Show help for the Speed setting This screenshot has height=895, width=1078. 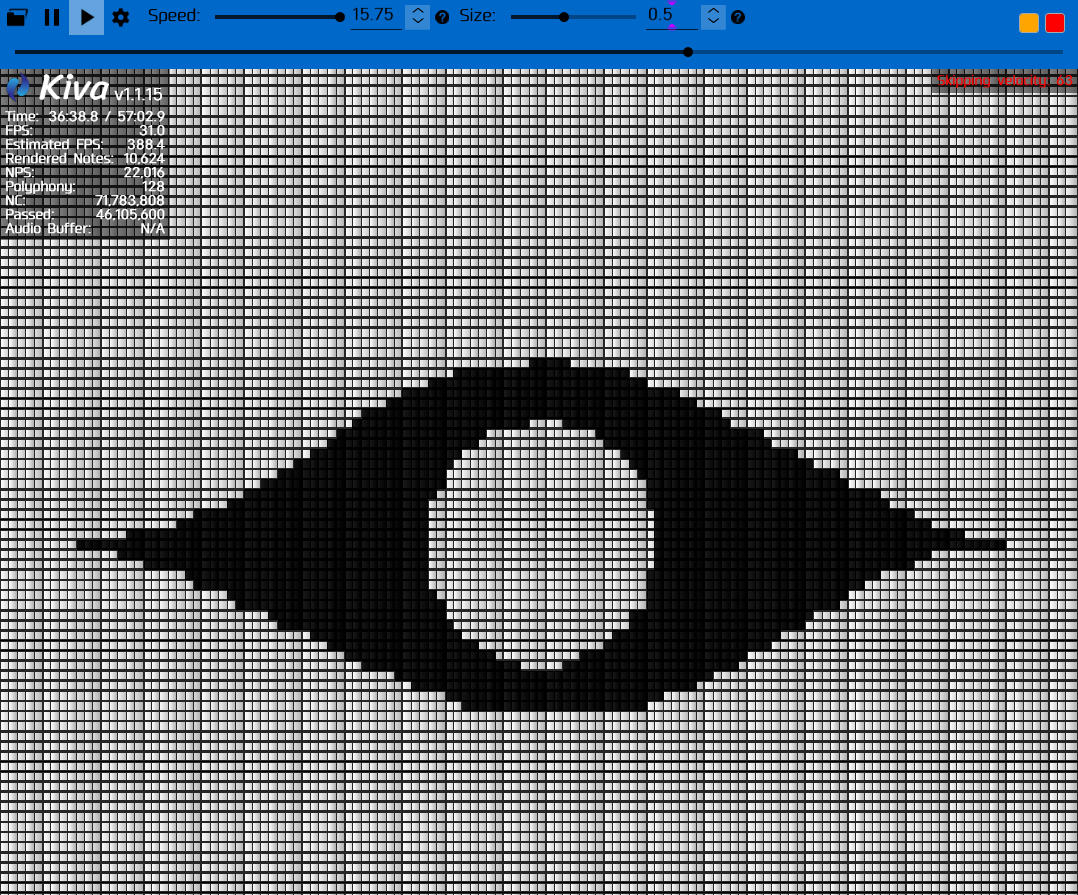coord(442,17)
